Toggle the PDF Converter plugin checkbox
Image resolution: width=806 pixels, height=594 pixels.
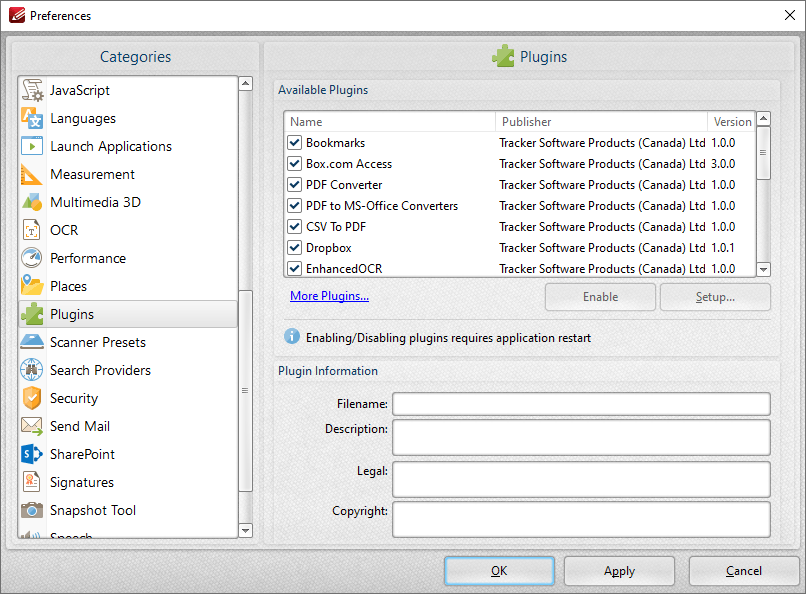(x=295, y=184)
